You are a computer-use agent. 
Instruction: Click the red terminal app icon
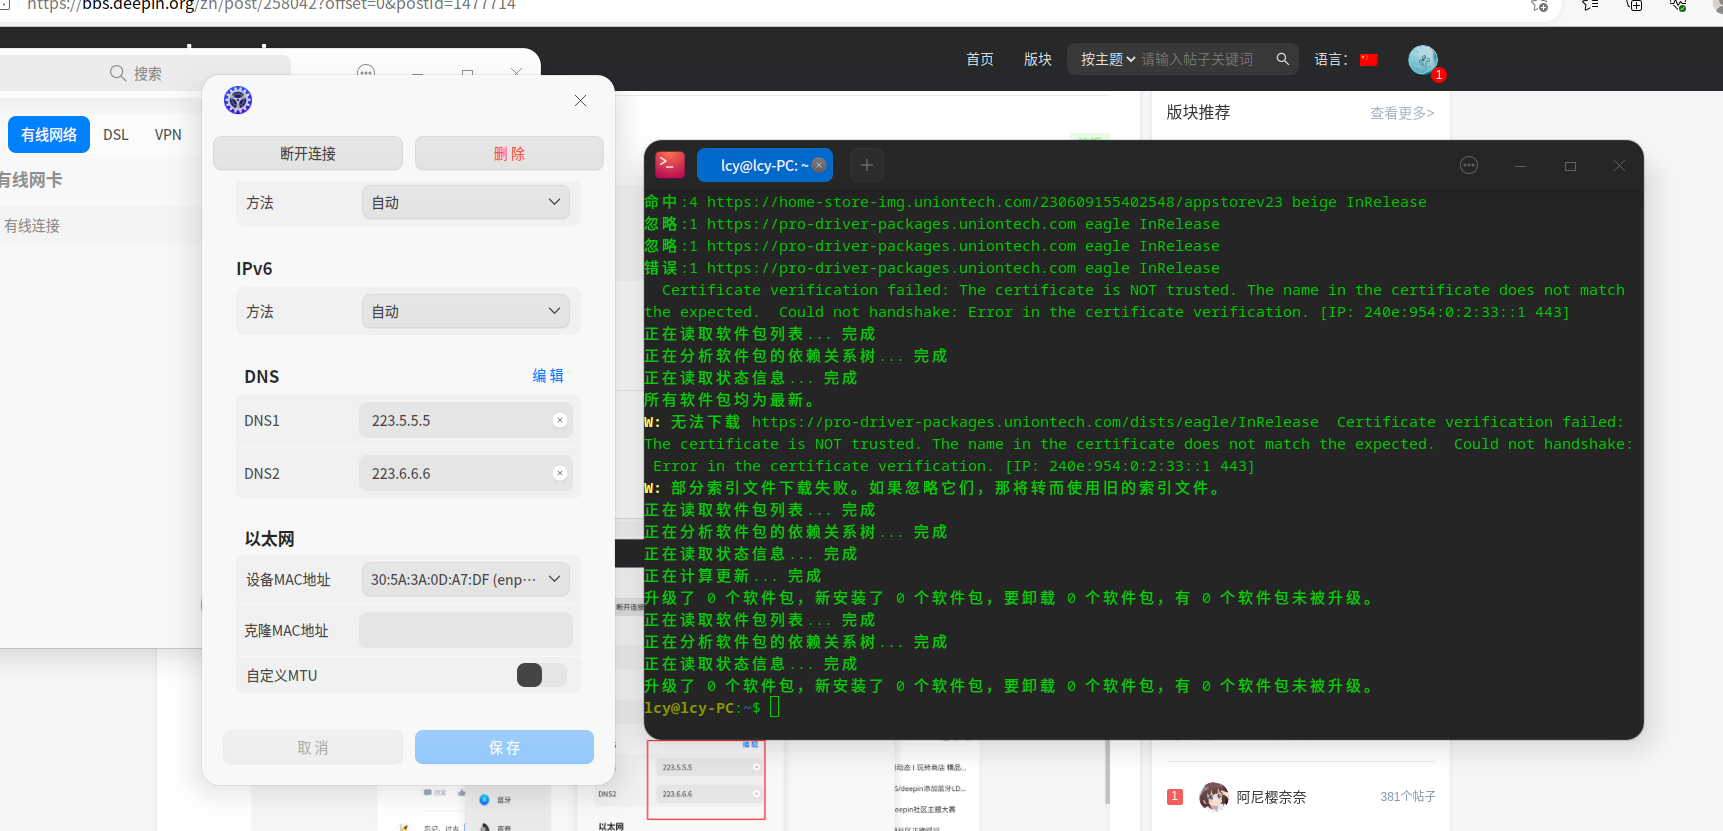[x=670, y=165]
